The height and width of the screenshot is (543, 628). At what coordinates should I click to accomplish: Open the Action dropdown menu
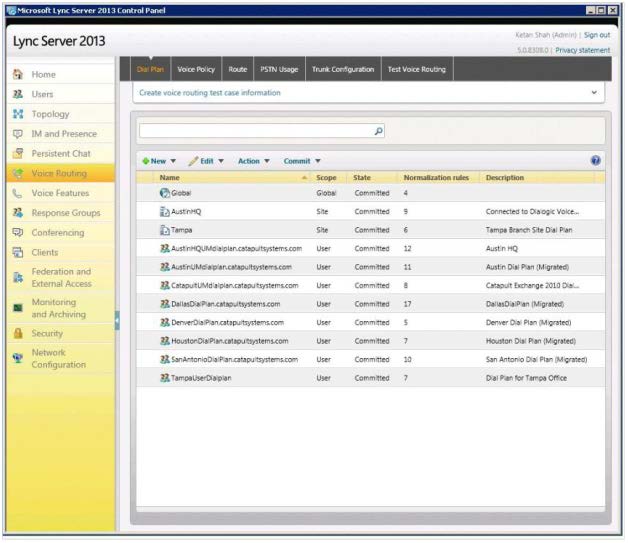click(x=254, y=161)
